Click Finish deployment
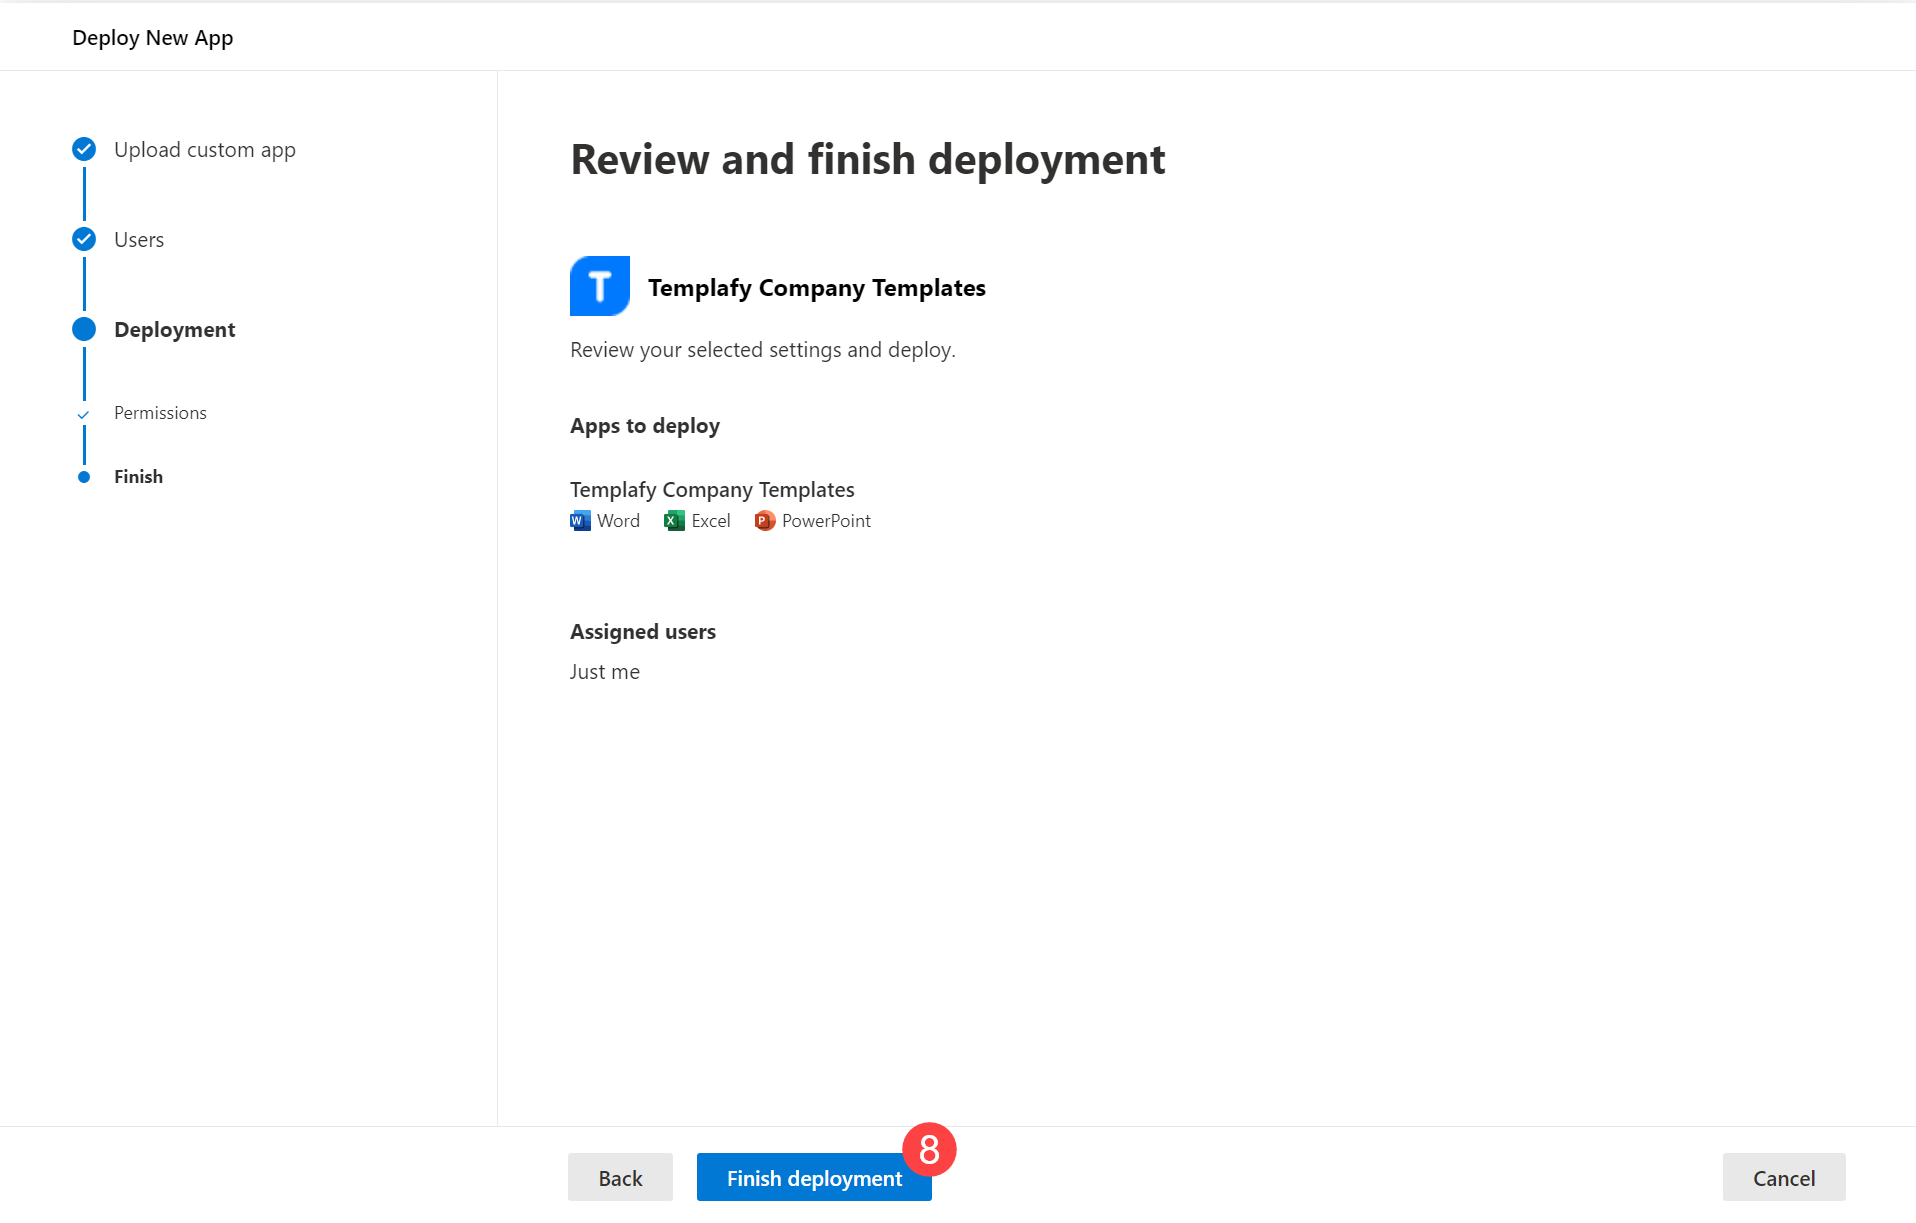1916x1223 pixels. pos(813,1178)
